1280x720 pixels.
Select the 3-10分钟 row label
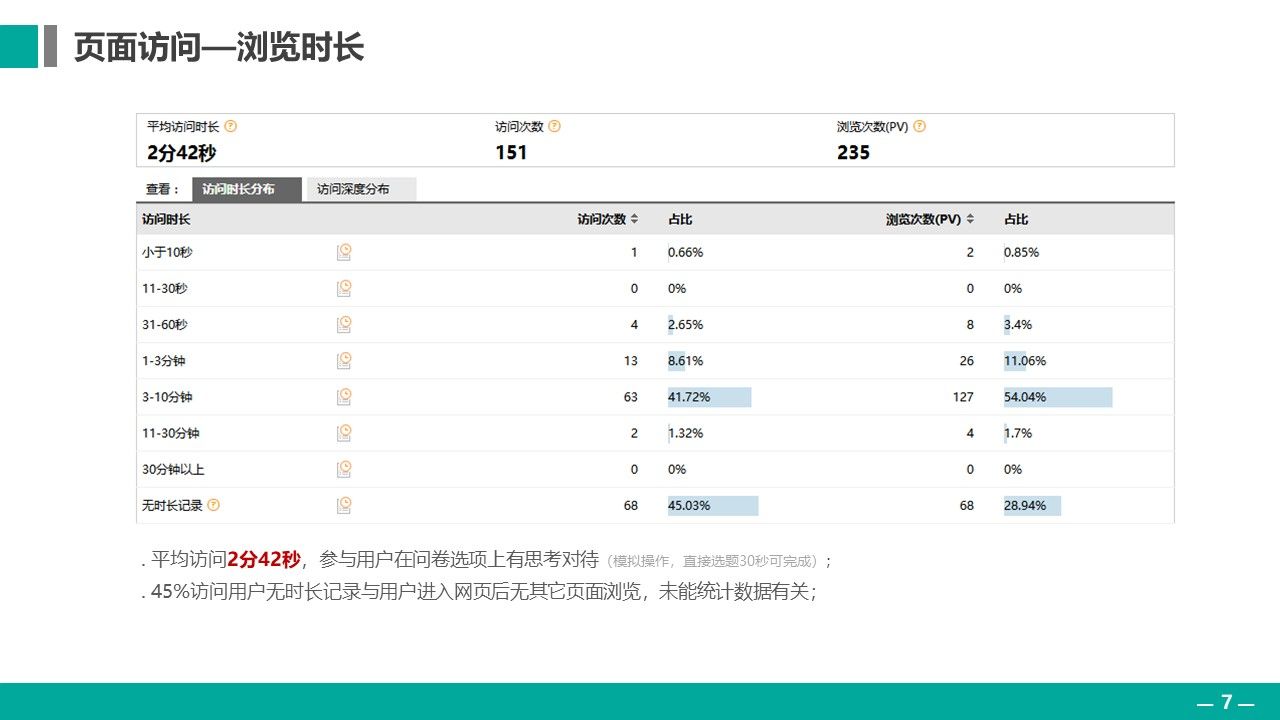pos(167,397)
